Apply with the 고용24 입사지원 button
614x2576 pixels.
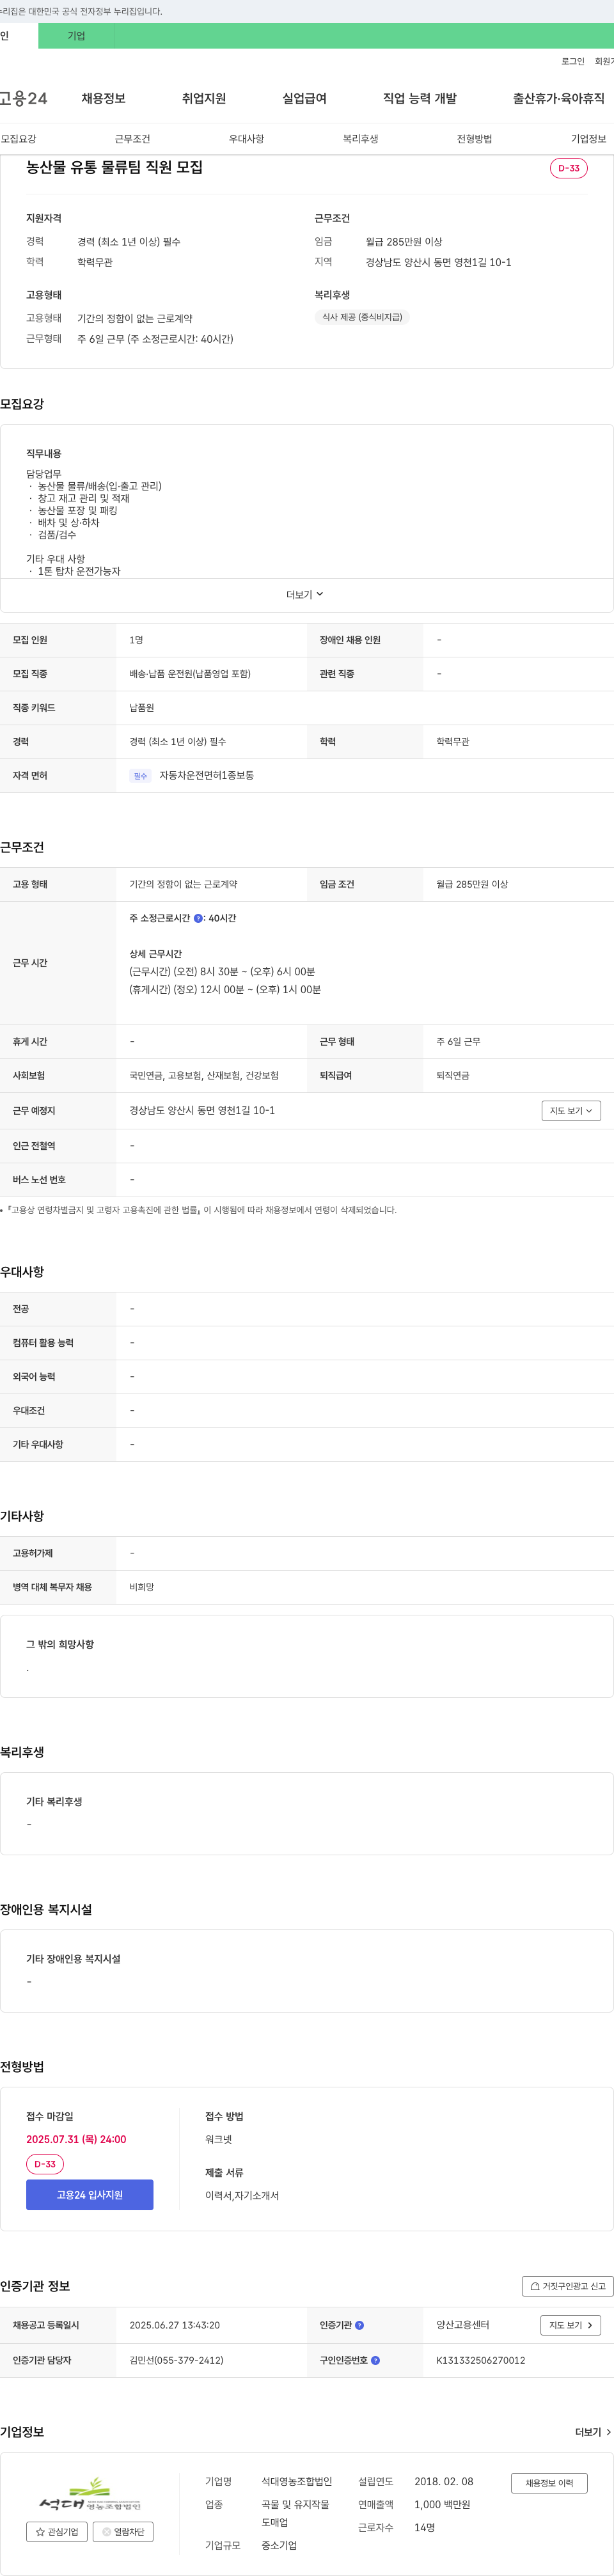tap(90, 2195)
